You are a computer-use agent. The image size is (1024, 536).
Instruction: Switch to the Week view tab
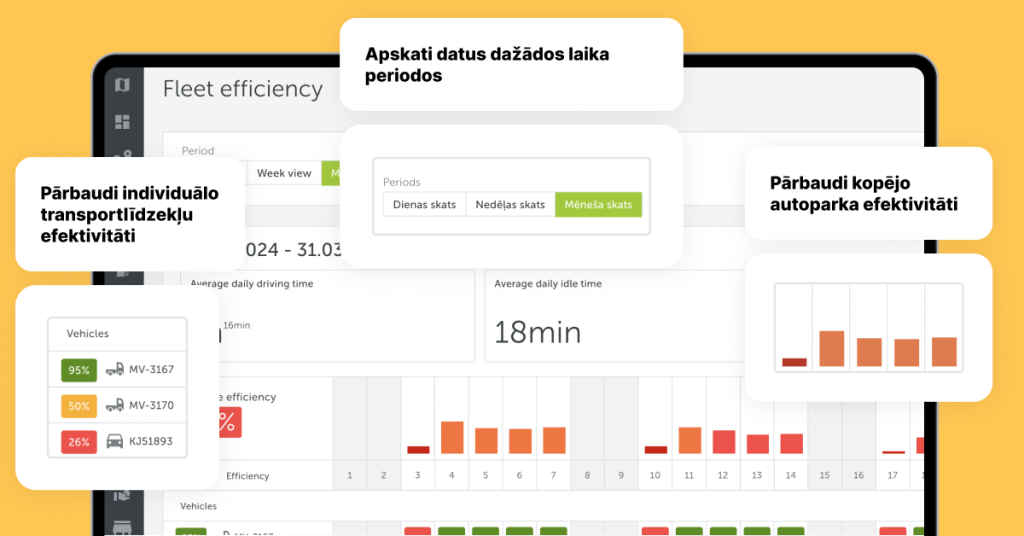(284, 173)
